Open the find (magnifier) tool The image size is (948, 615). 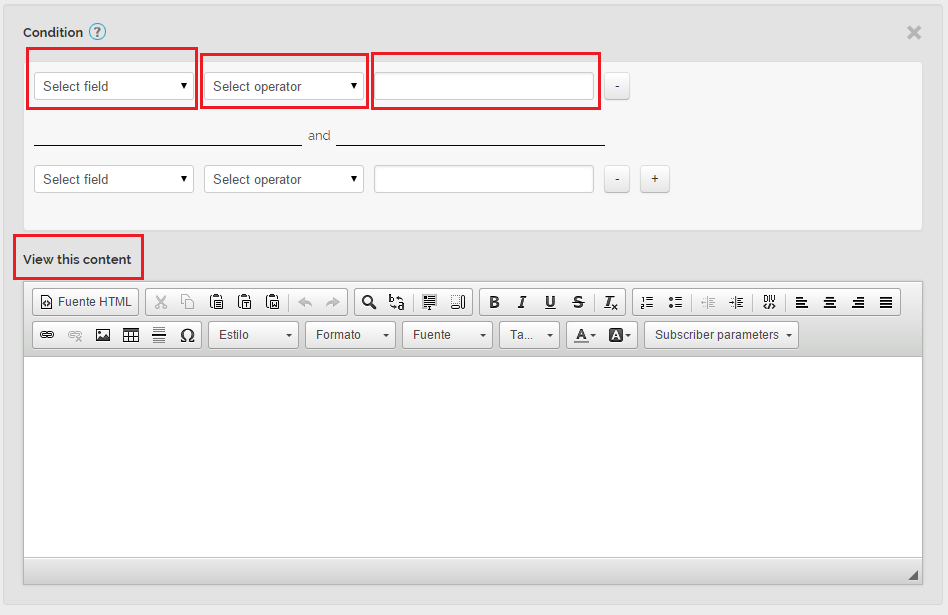tap(368, 302)
